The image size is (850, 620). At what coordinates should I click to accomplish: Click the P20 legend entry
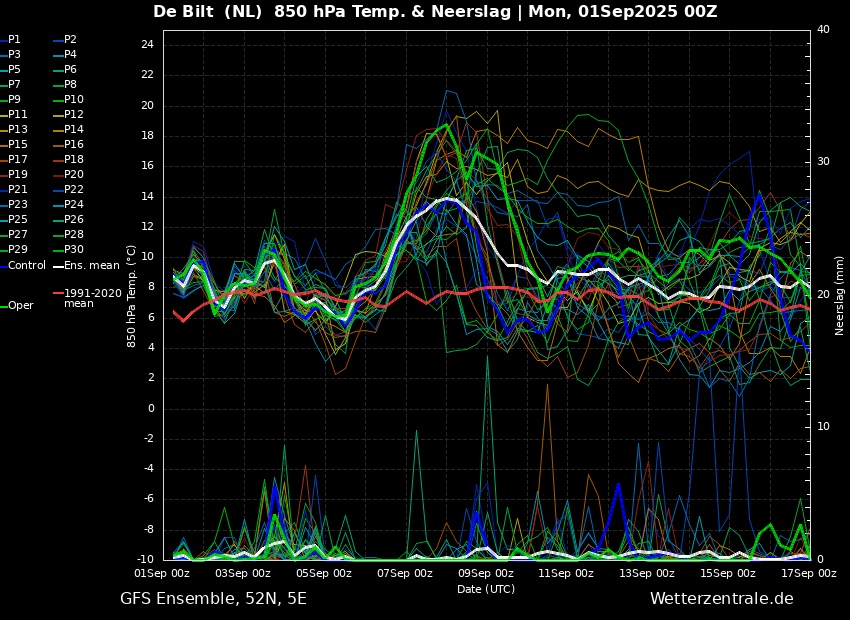(74, 174)
